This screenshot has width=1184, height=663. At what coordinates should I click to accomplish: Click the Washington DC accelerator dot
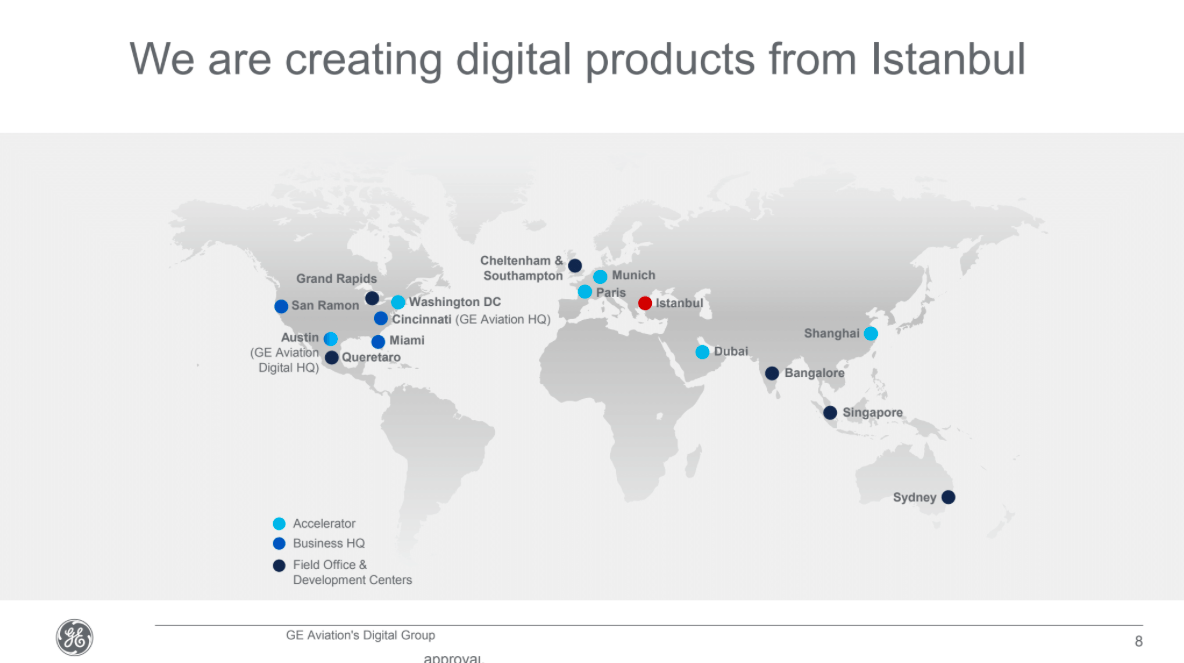pos(398,302)
